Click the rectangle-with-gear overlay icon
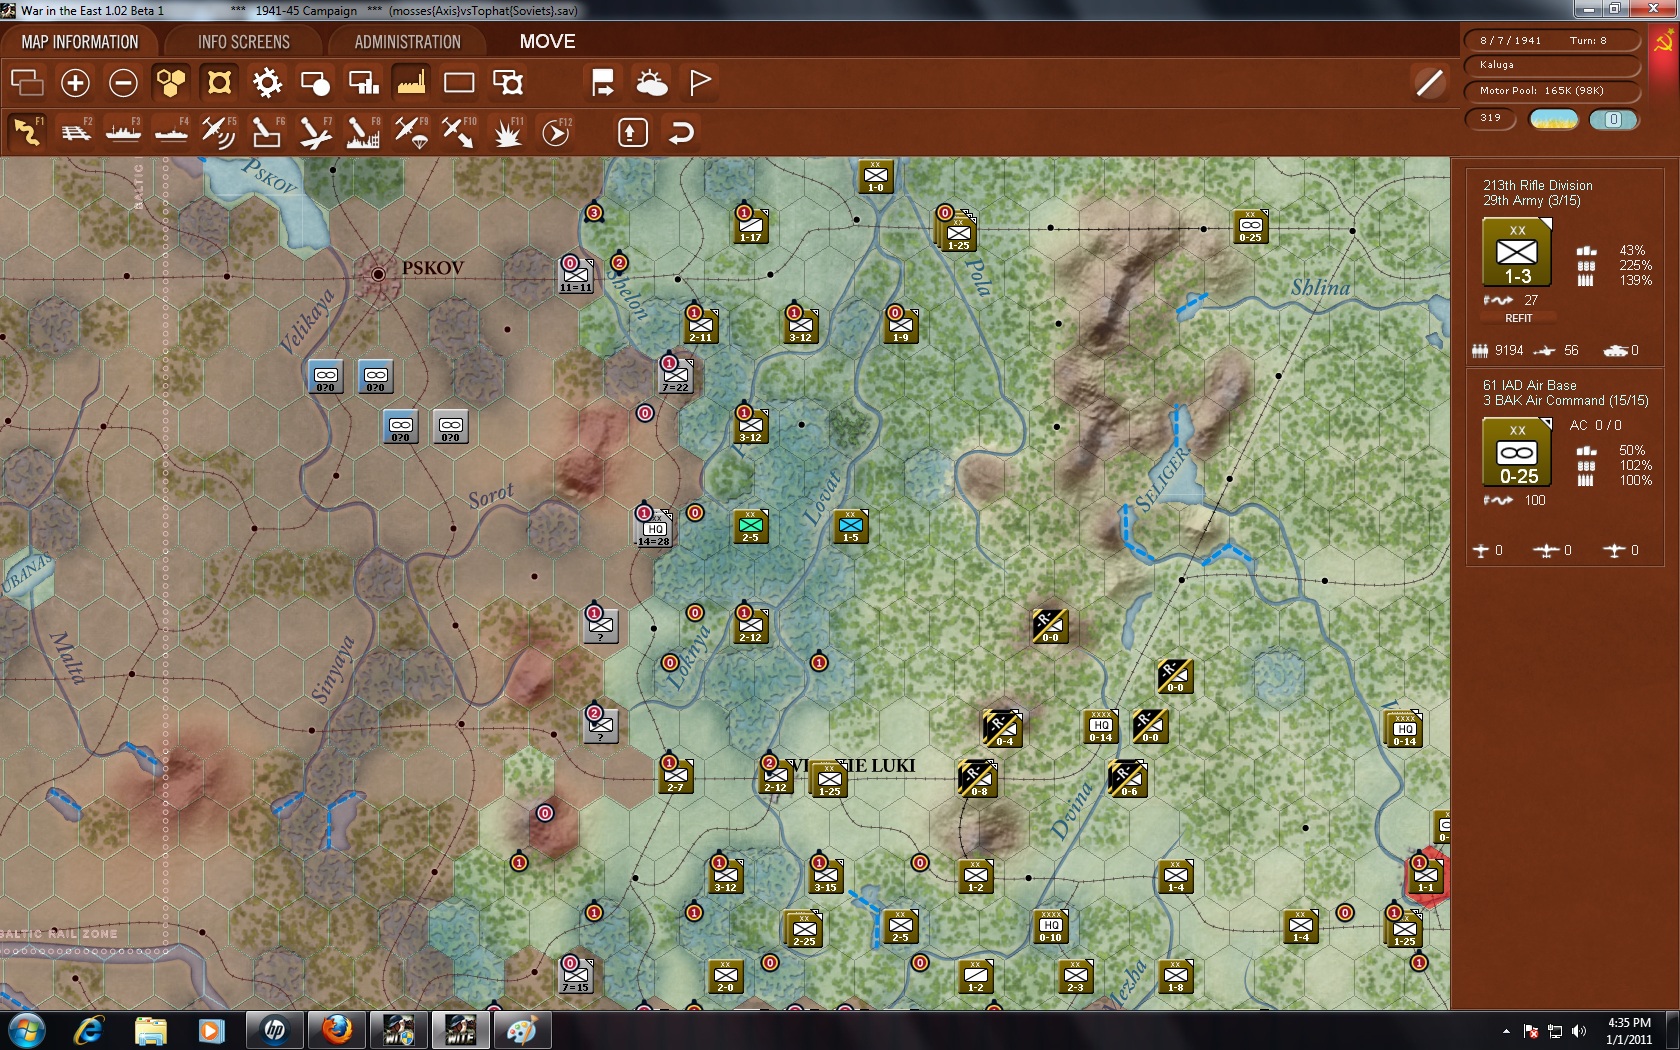 pyautogui.click(x=507, y=82)
